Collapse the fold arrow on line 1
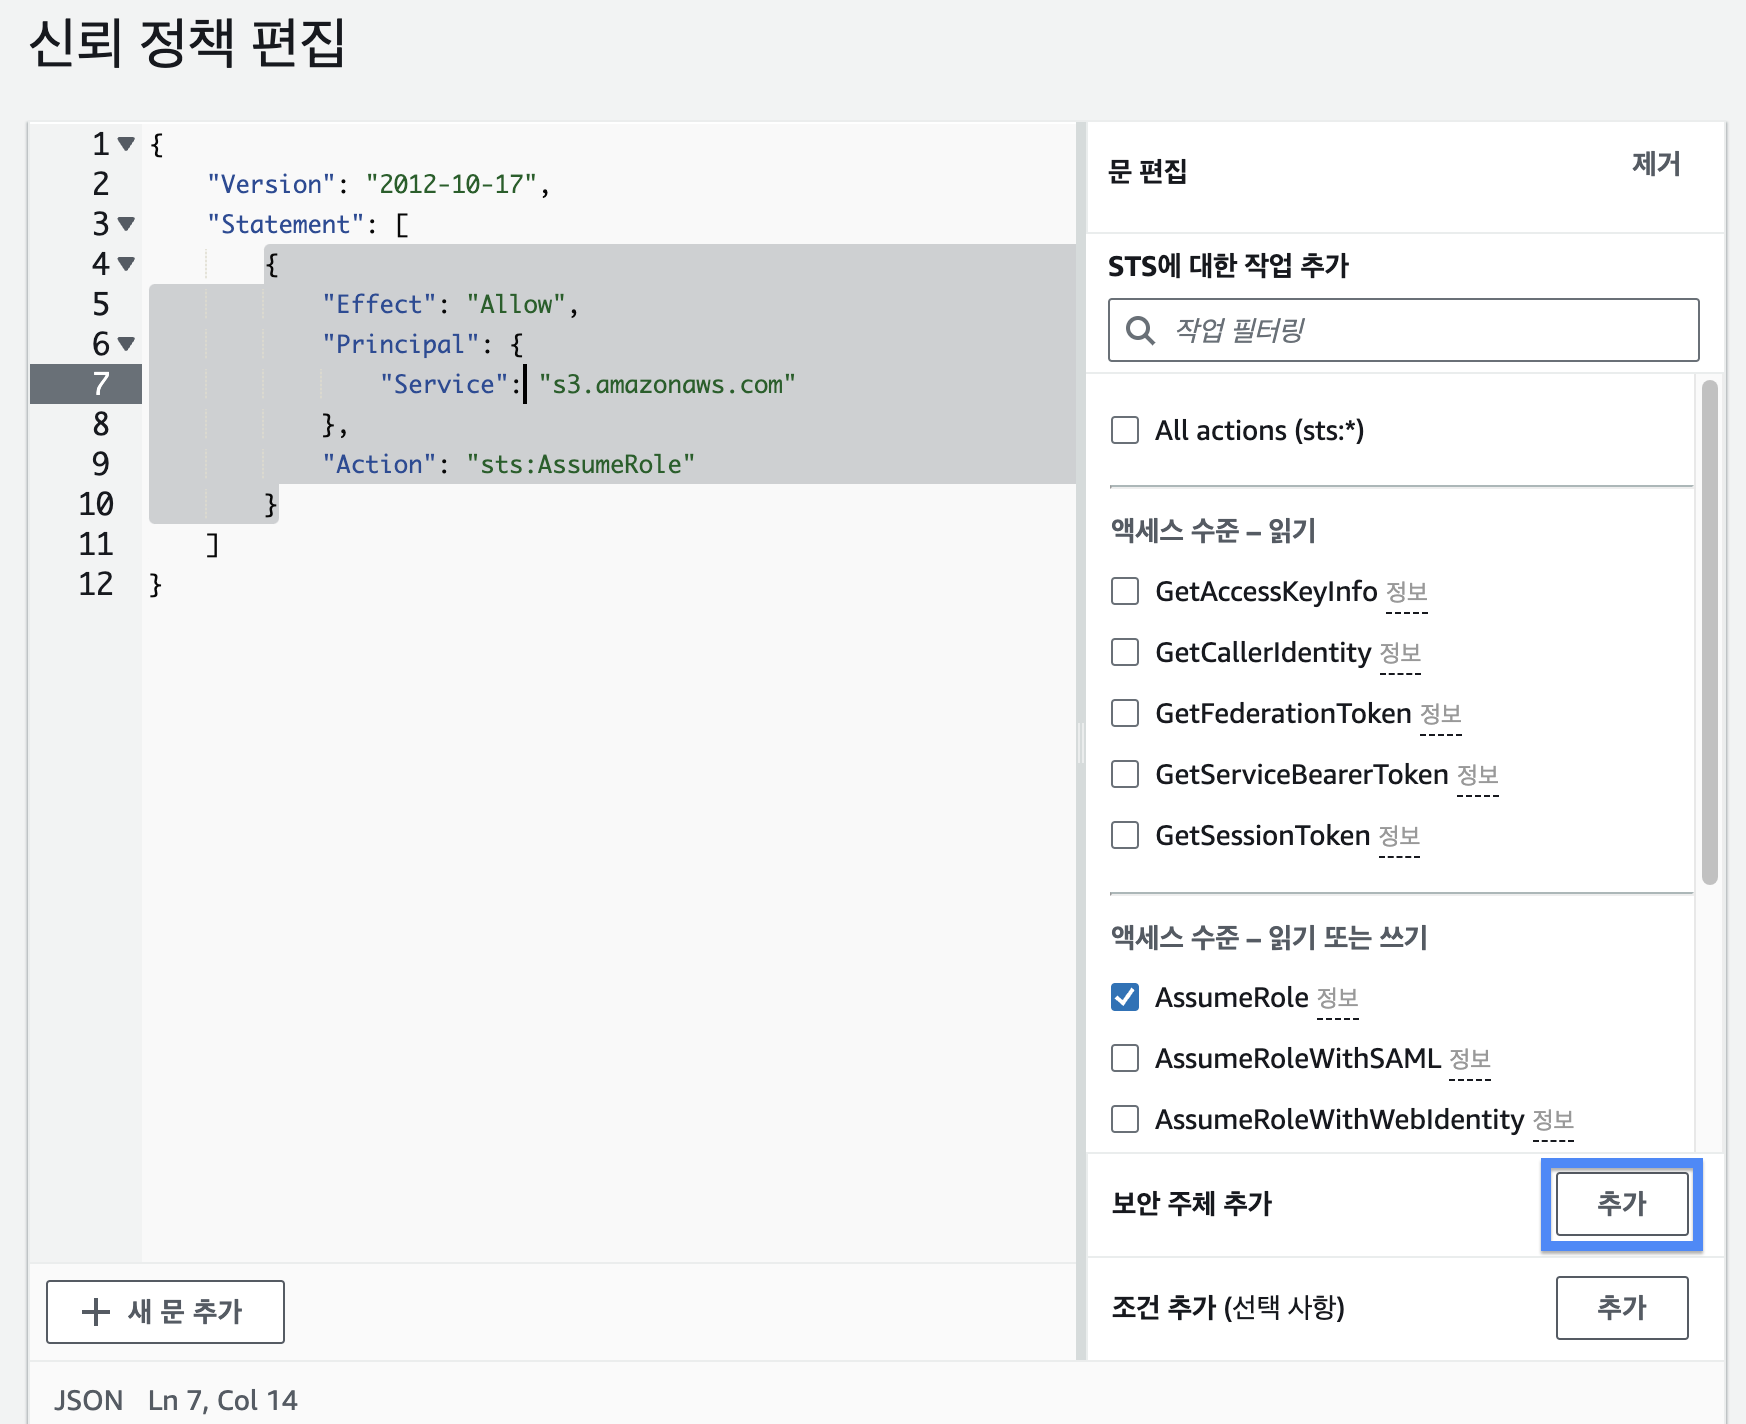Image resolution: width=1746 pixels, height=1424 pixels. coord(126,144)
